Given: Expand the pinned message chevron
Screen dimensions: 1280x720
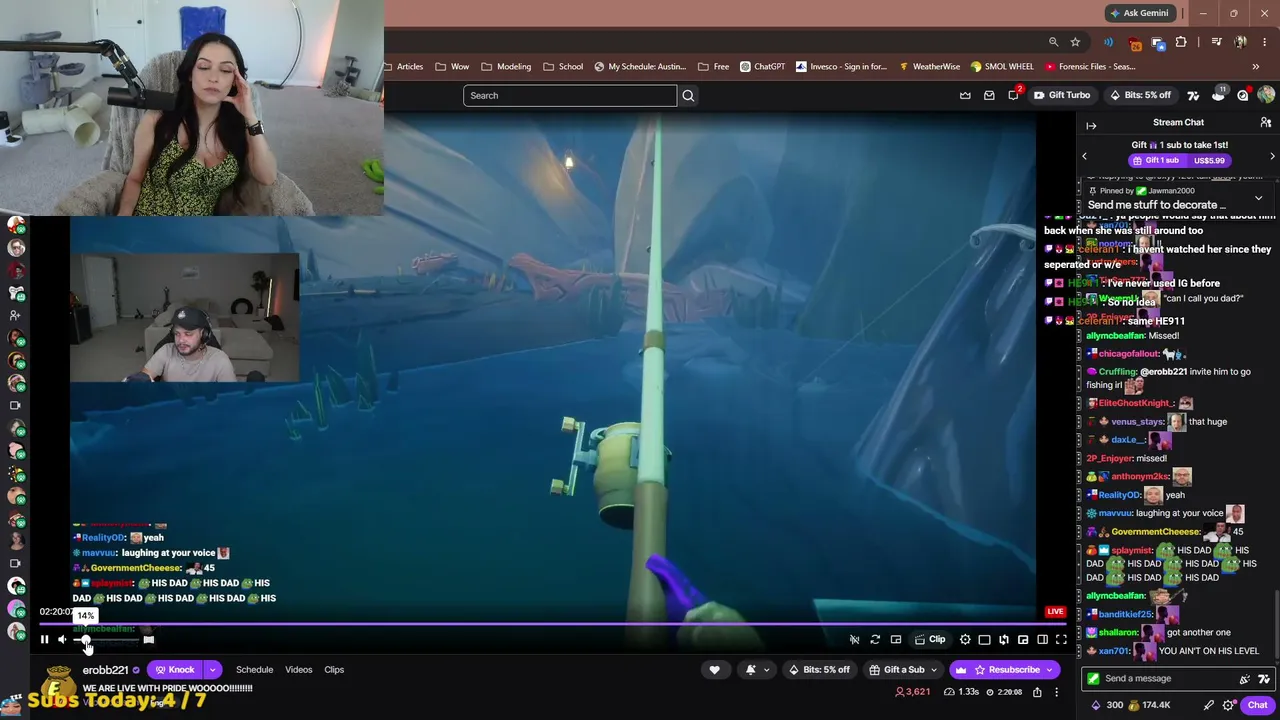Looking at the screenshot, I should [1258, 198].
